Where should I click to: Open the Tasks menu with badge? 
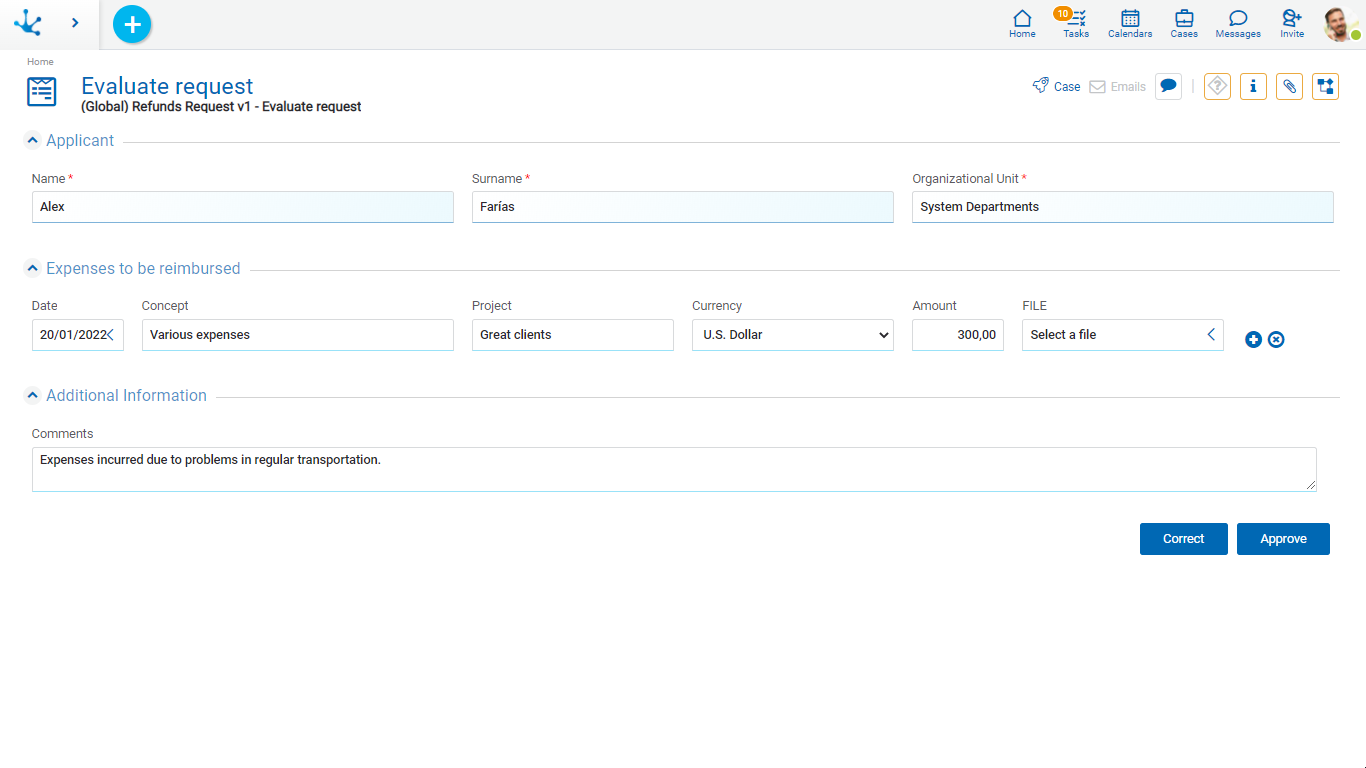click(x=1076, y=24)
